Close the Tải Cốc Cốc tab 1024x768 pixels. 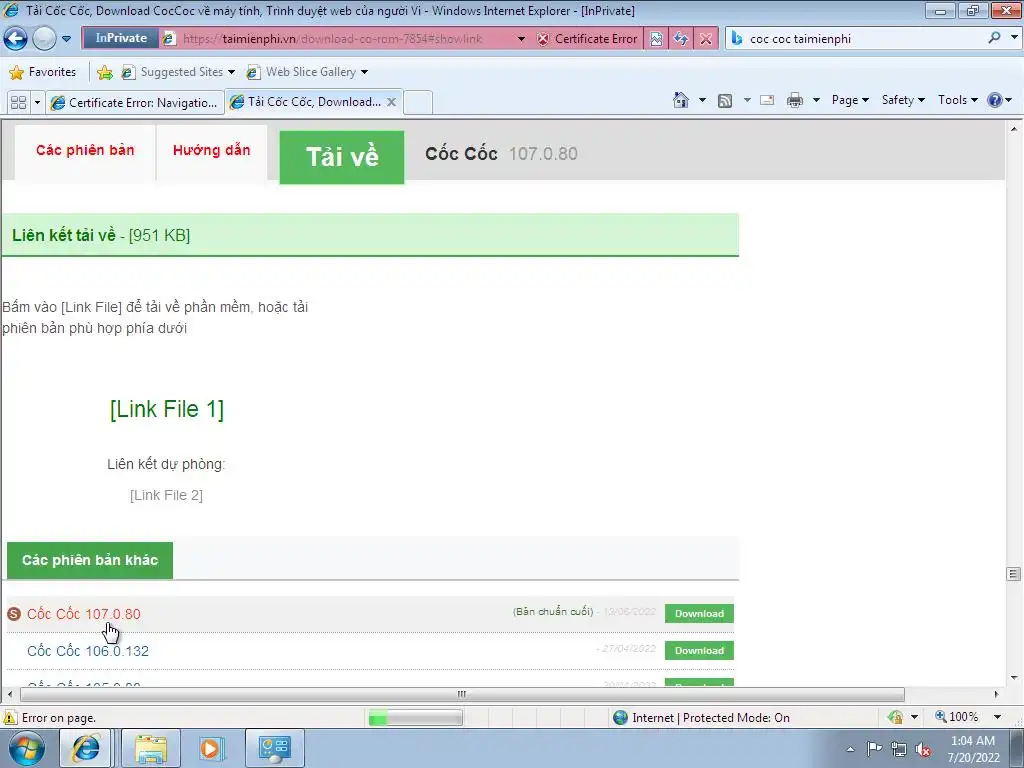[391, 102]
